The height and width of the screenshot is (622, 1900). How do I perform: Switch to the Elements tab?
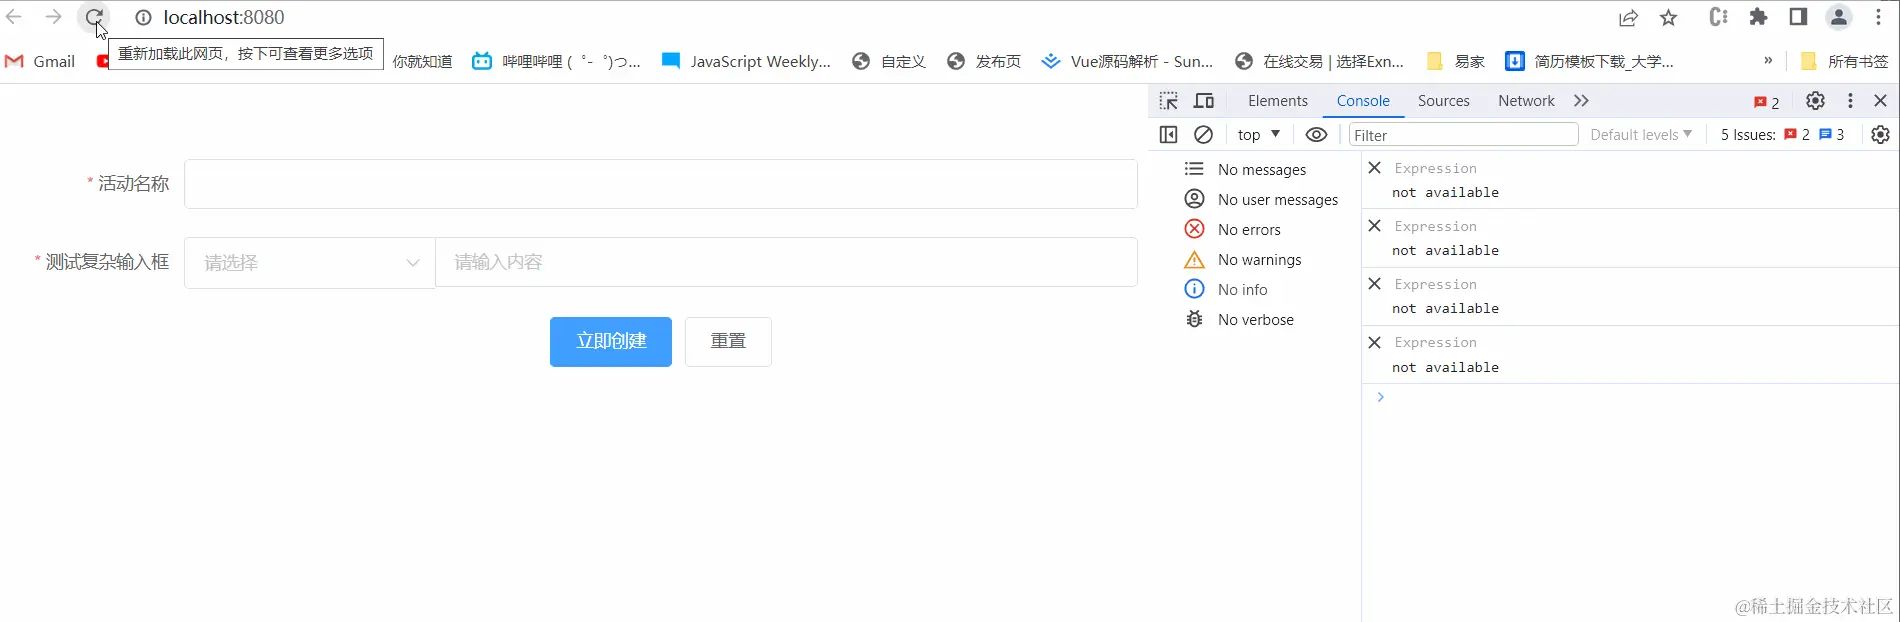(x=1277, y=101)
